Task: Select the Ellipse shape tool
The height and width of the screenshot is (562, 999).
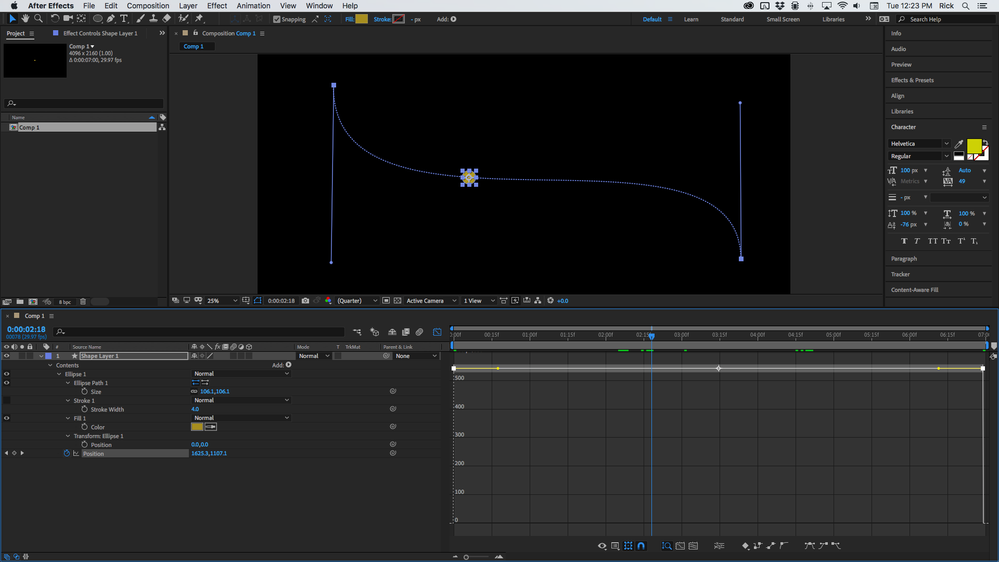Action: pos(97,19)
